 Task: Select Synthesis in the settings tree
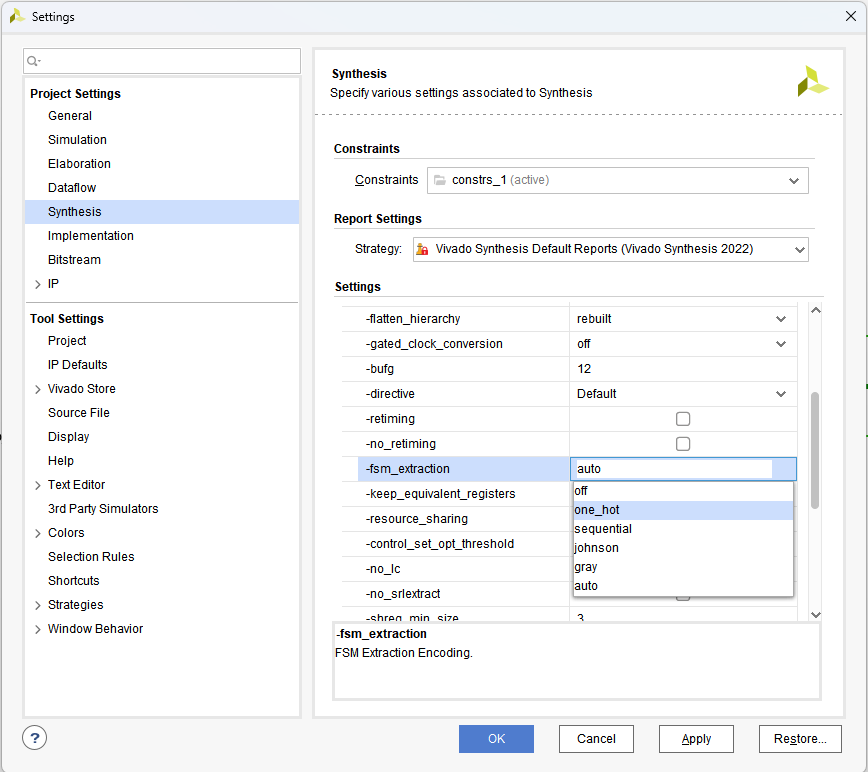point(162,212)
